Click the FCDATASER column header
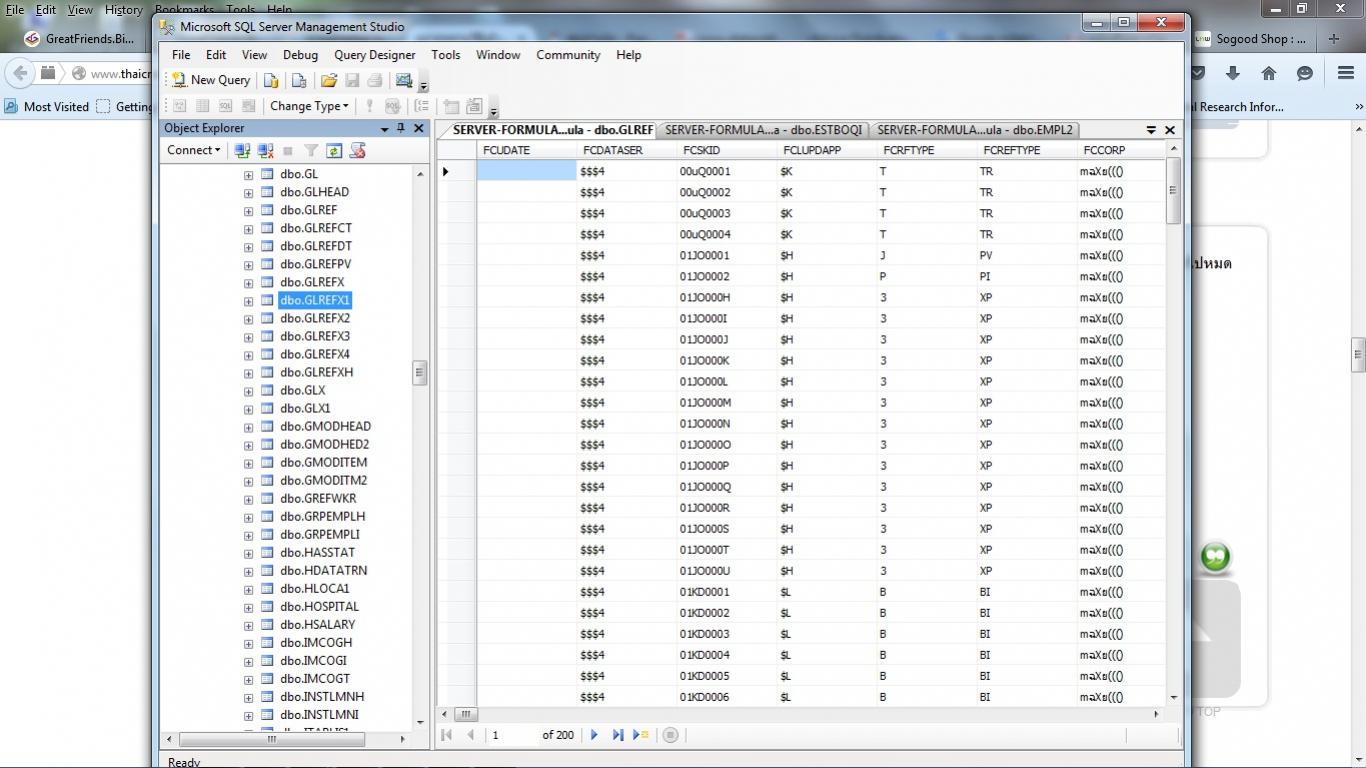 point(627,150)
